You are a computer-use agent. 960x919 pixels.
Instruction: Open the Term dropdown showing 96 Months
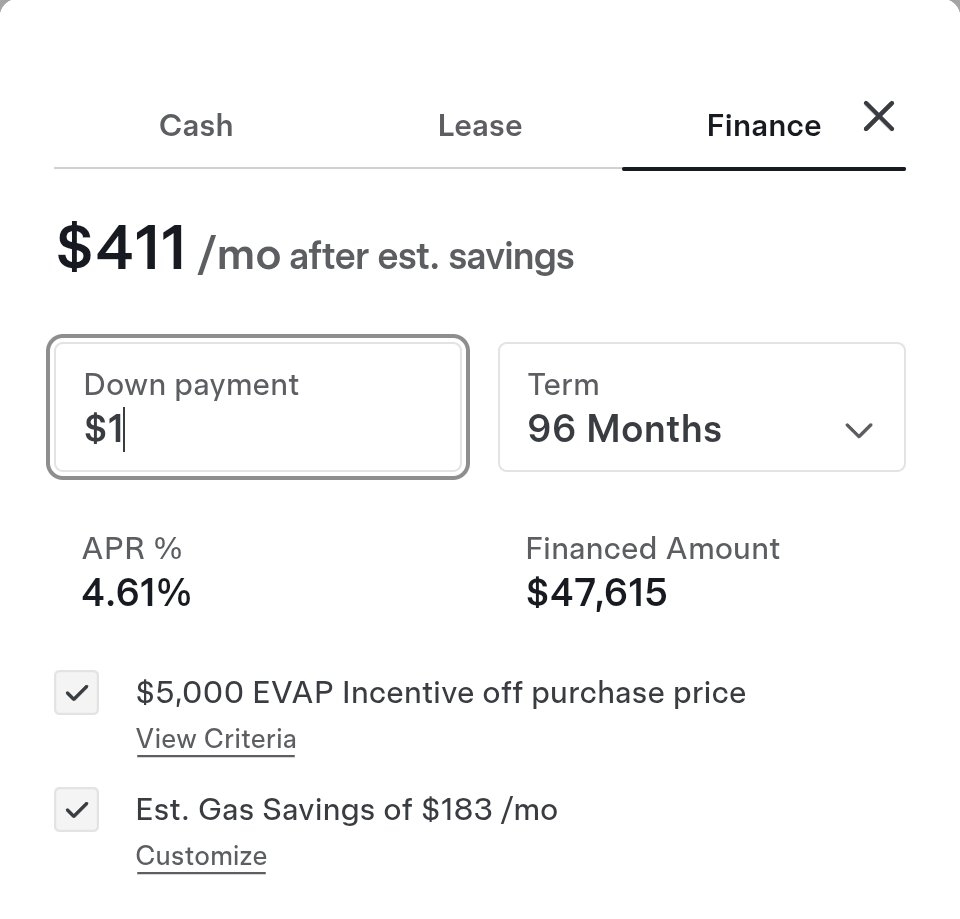coord(700,408)
